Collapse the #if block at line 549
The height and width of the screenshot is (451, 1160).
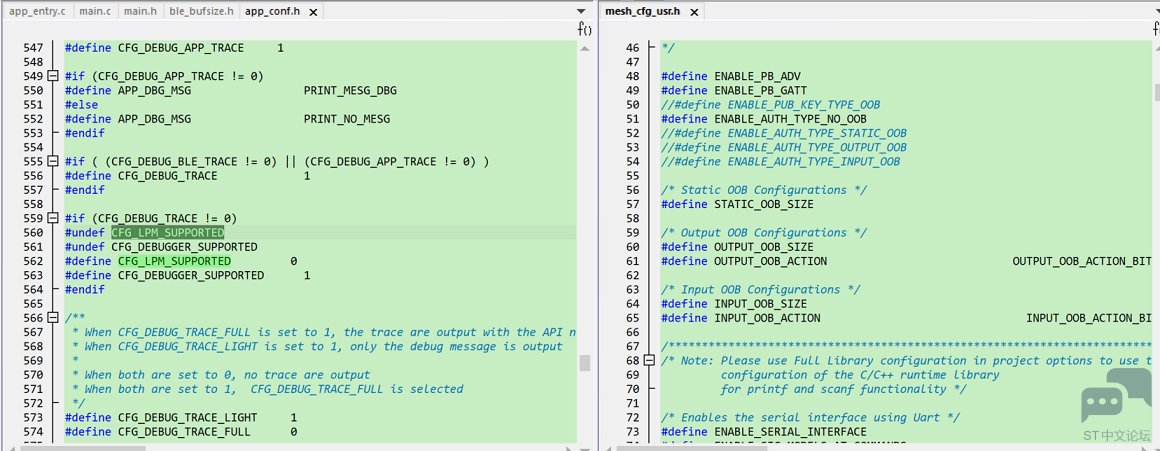pos(52,76)
